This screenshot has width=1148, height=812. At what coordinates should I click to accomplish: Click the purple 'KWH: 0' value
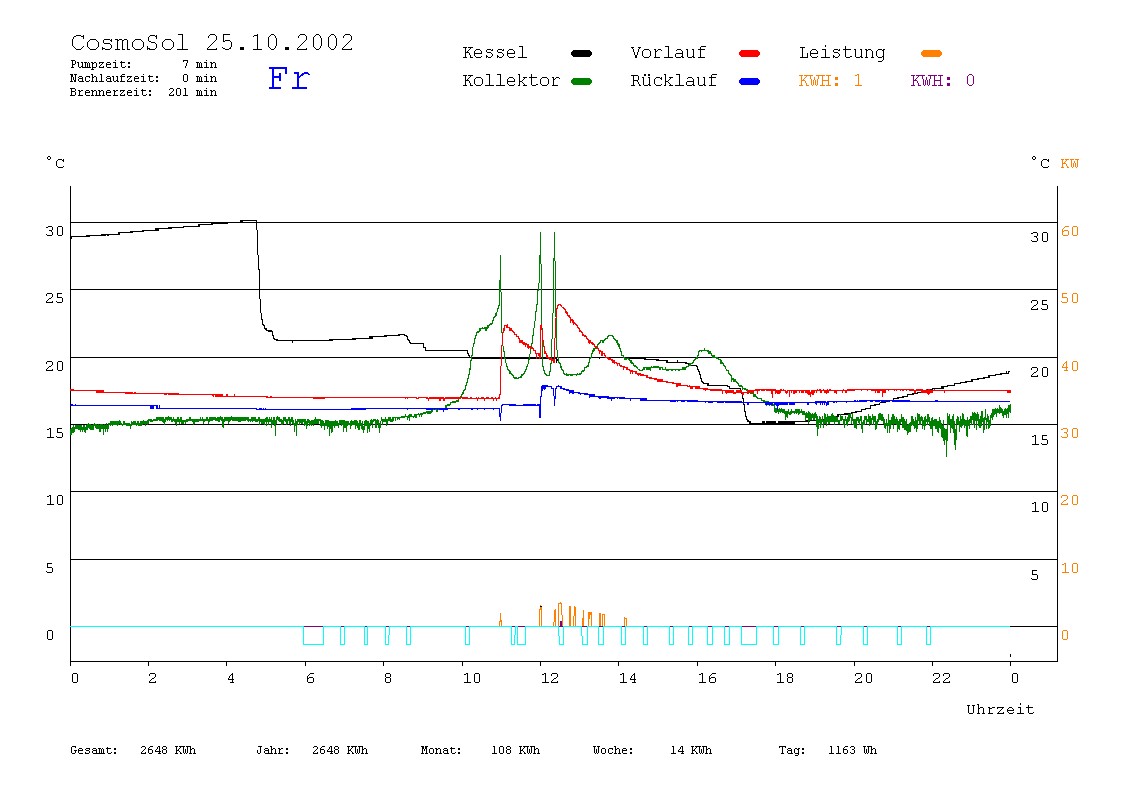(942, 81)
